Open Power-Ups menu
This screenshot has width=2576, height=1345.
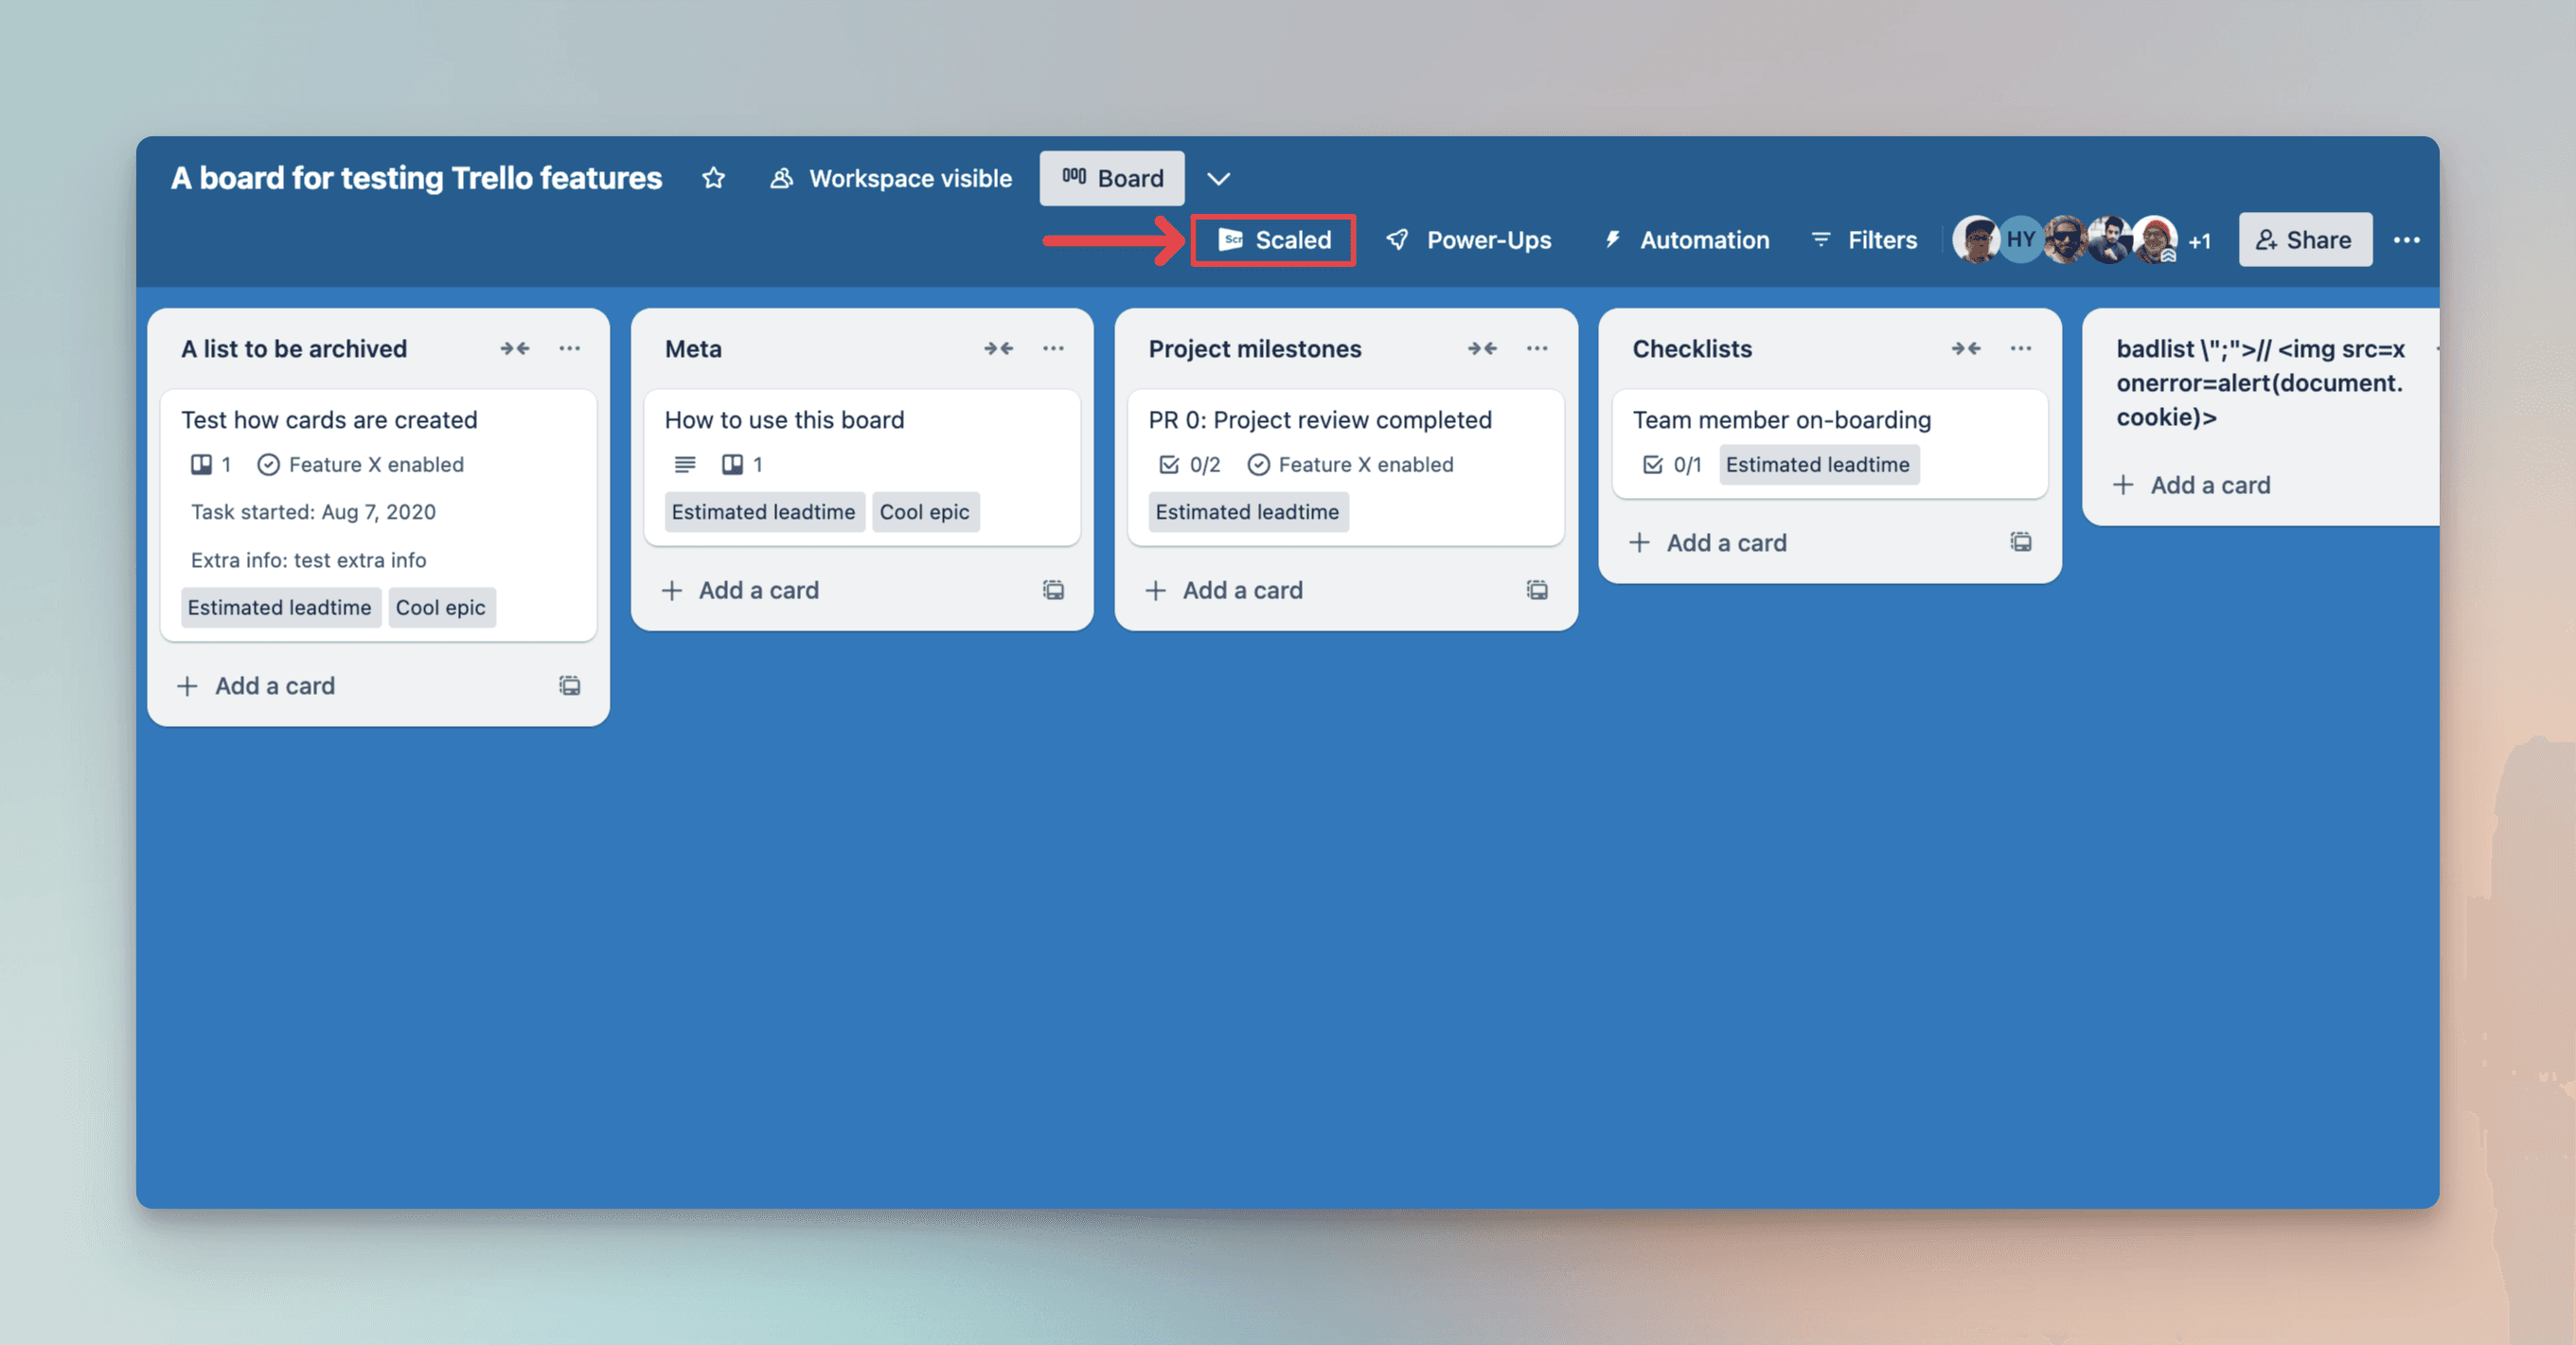click(x=1469, y=240)
